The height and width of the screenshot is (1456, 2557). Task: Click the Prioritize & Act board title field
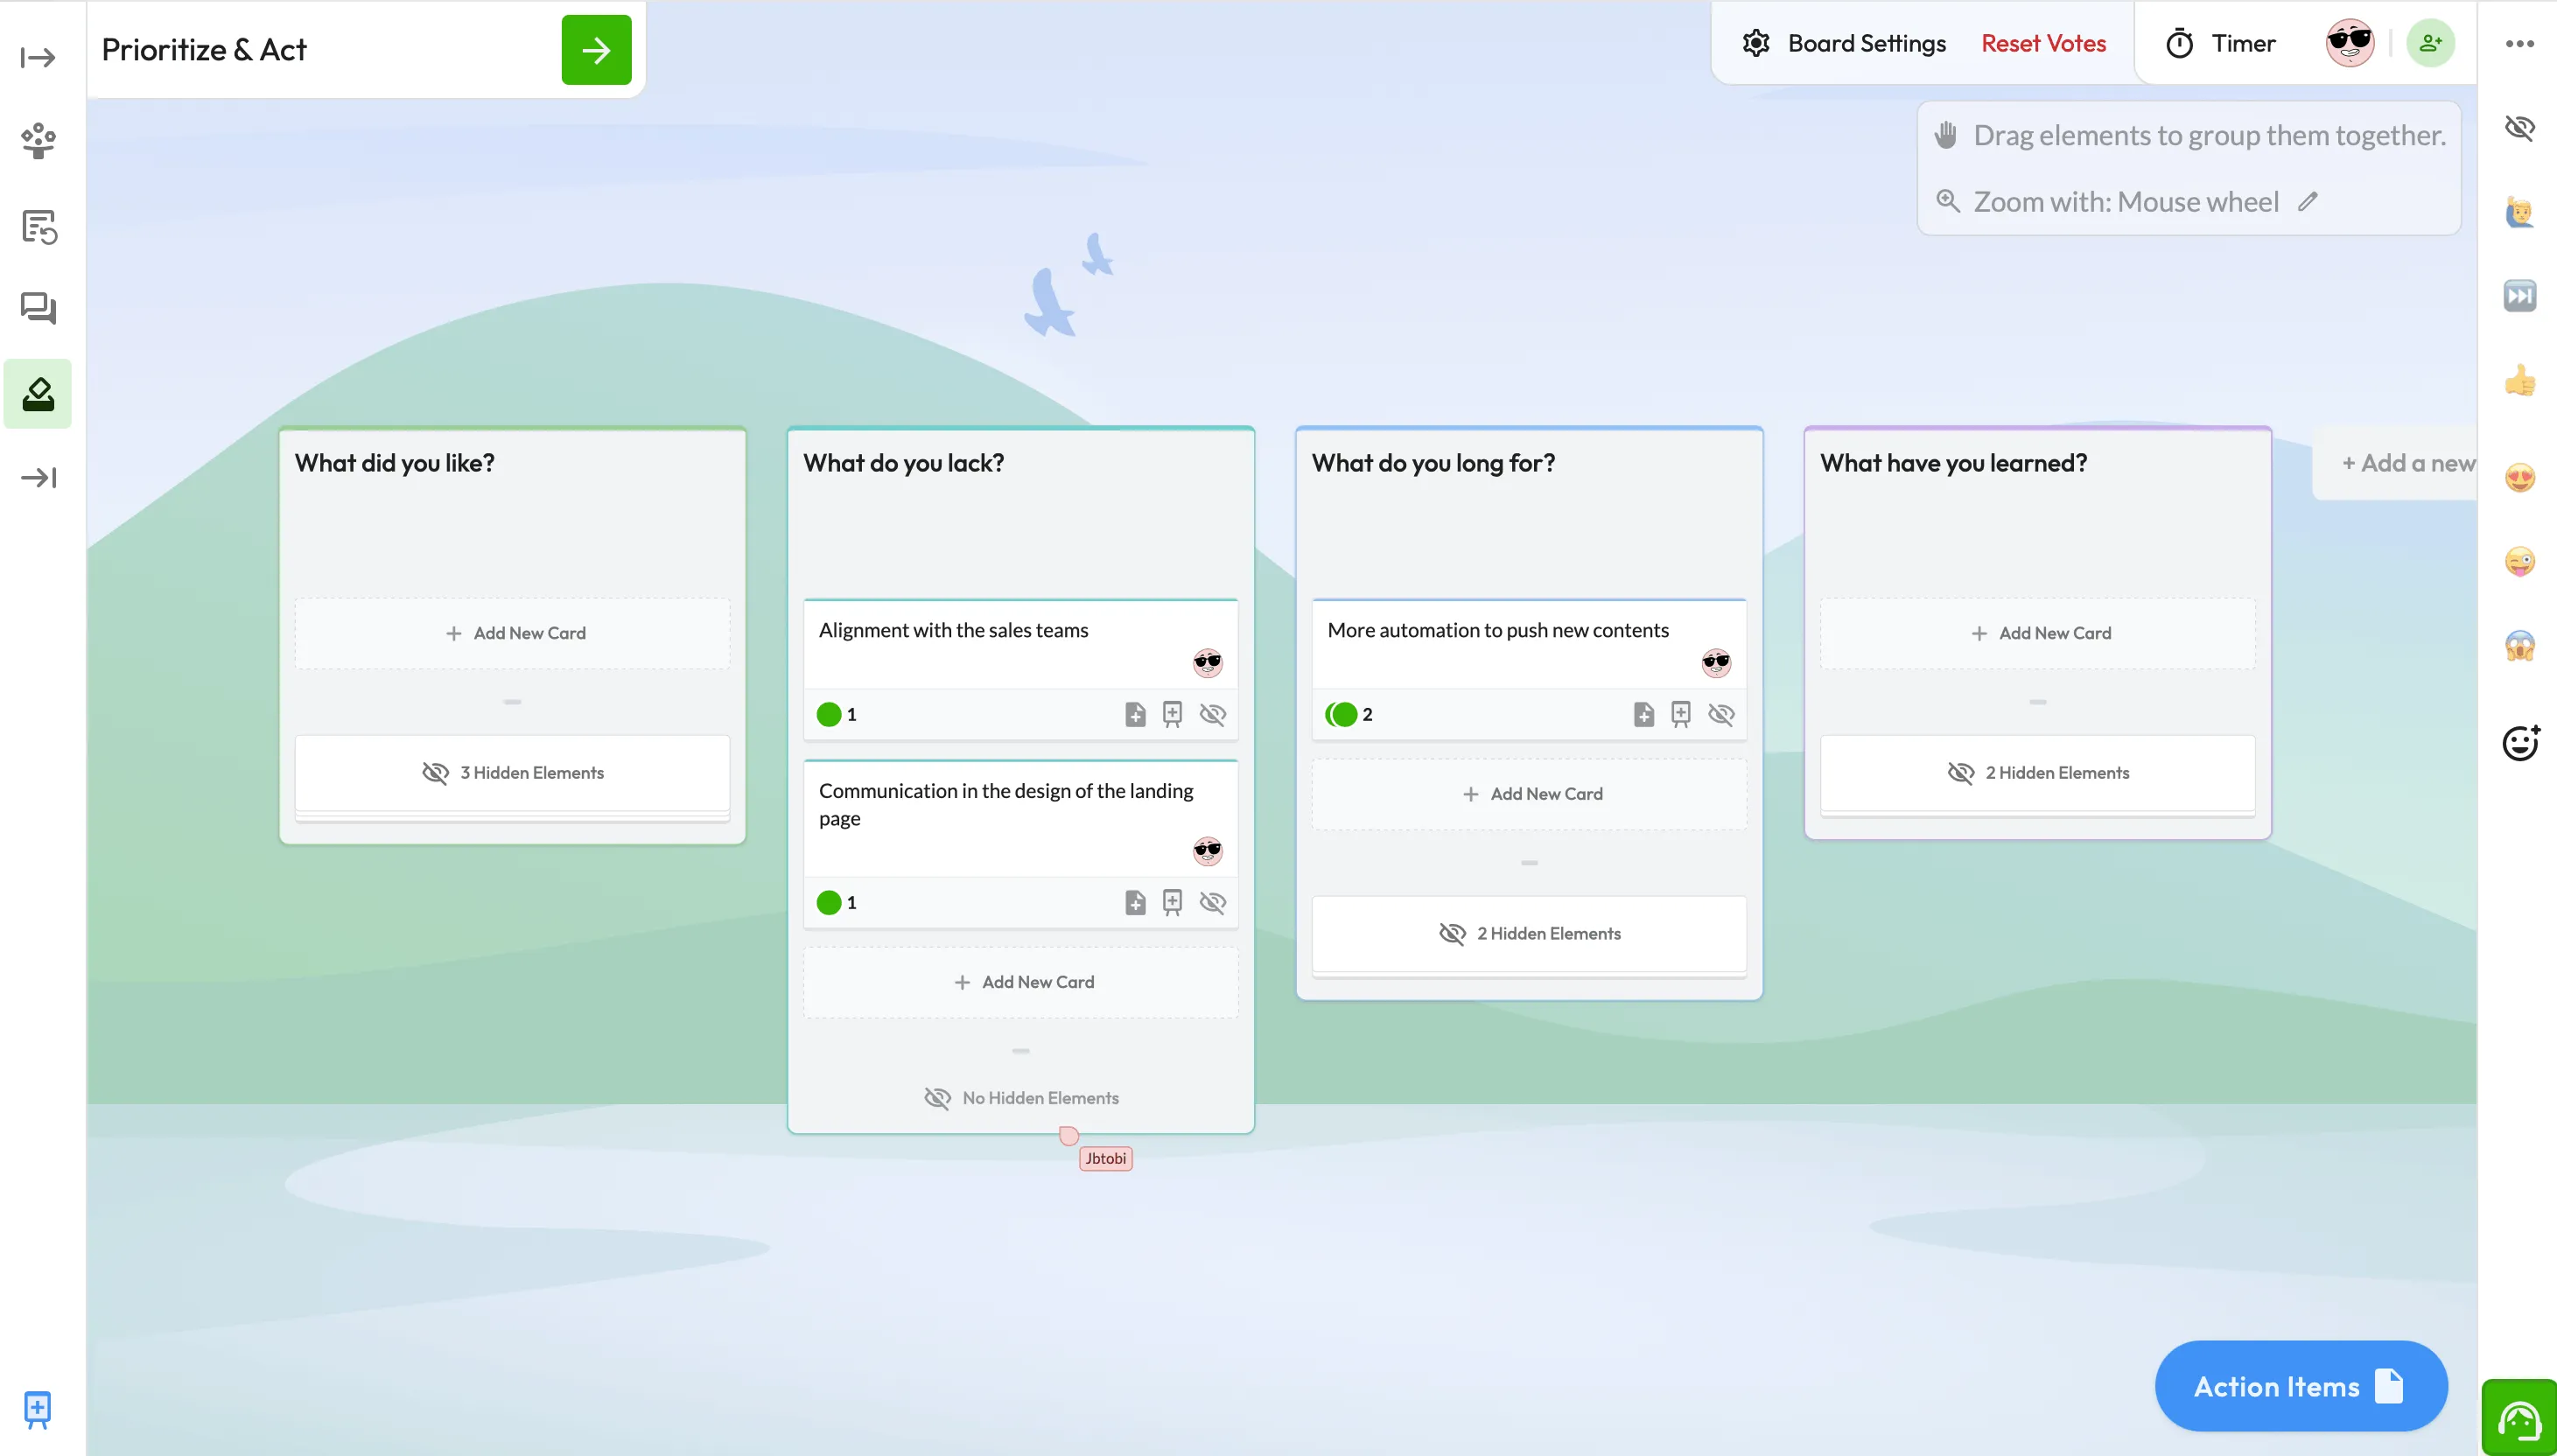[x=204, y=49]
